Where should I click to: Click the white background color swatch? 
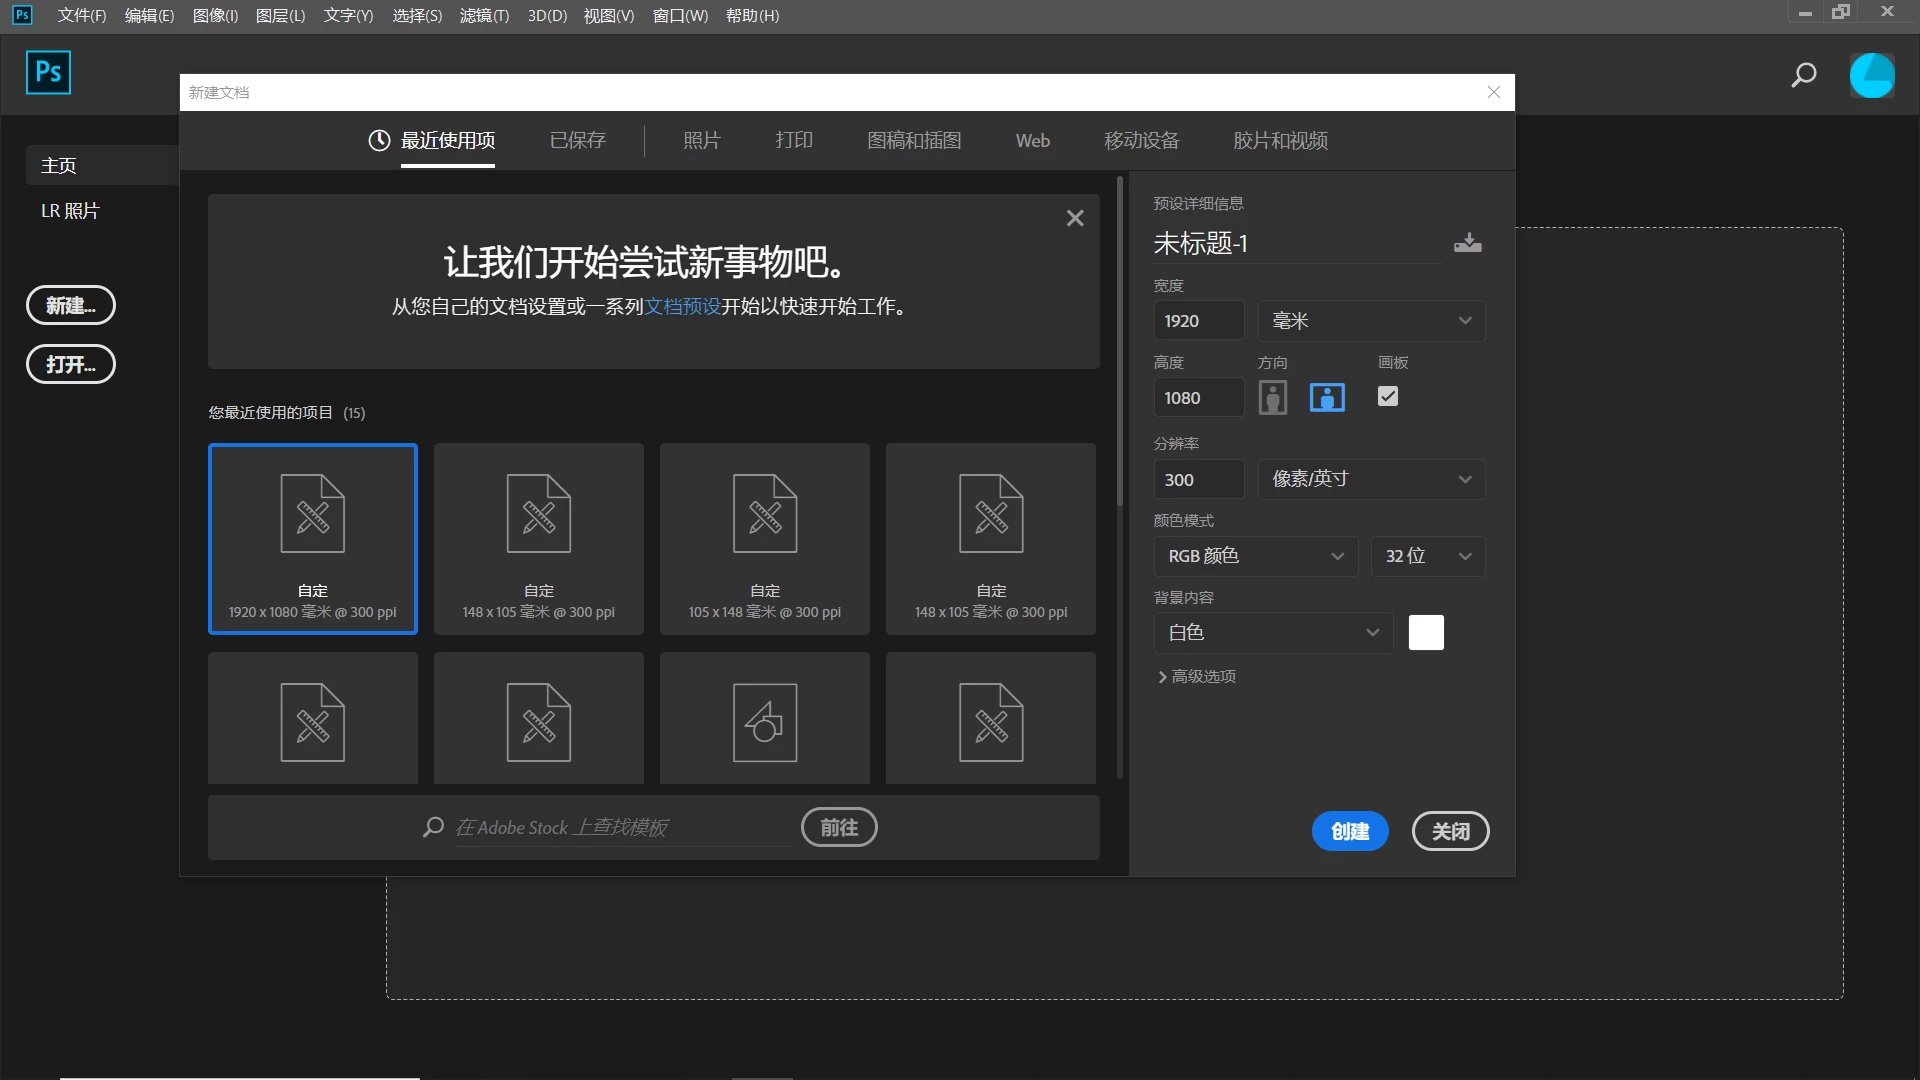click(x=1426, y=632)
